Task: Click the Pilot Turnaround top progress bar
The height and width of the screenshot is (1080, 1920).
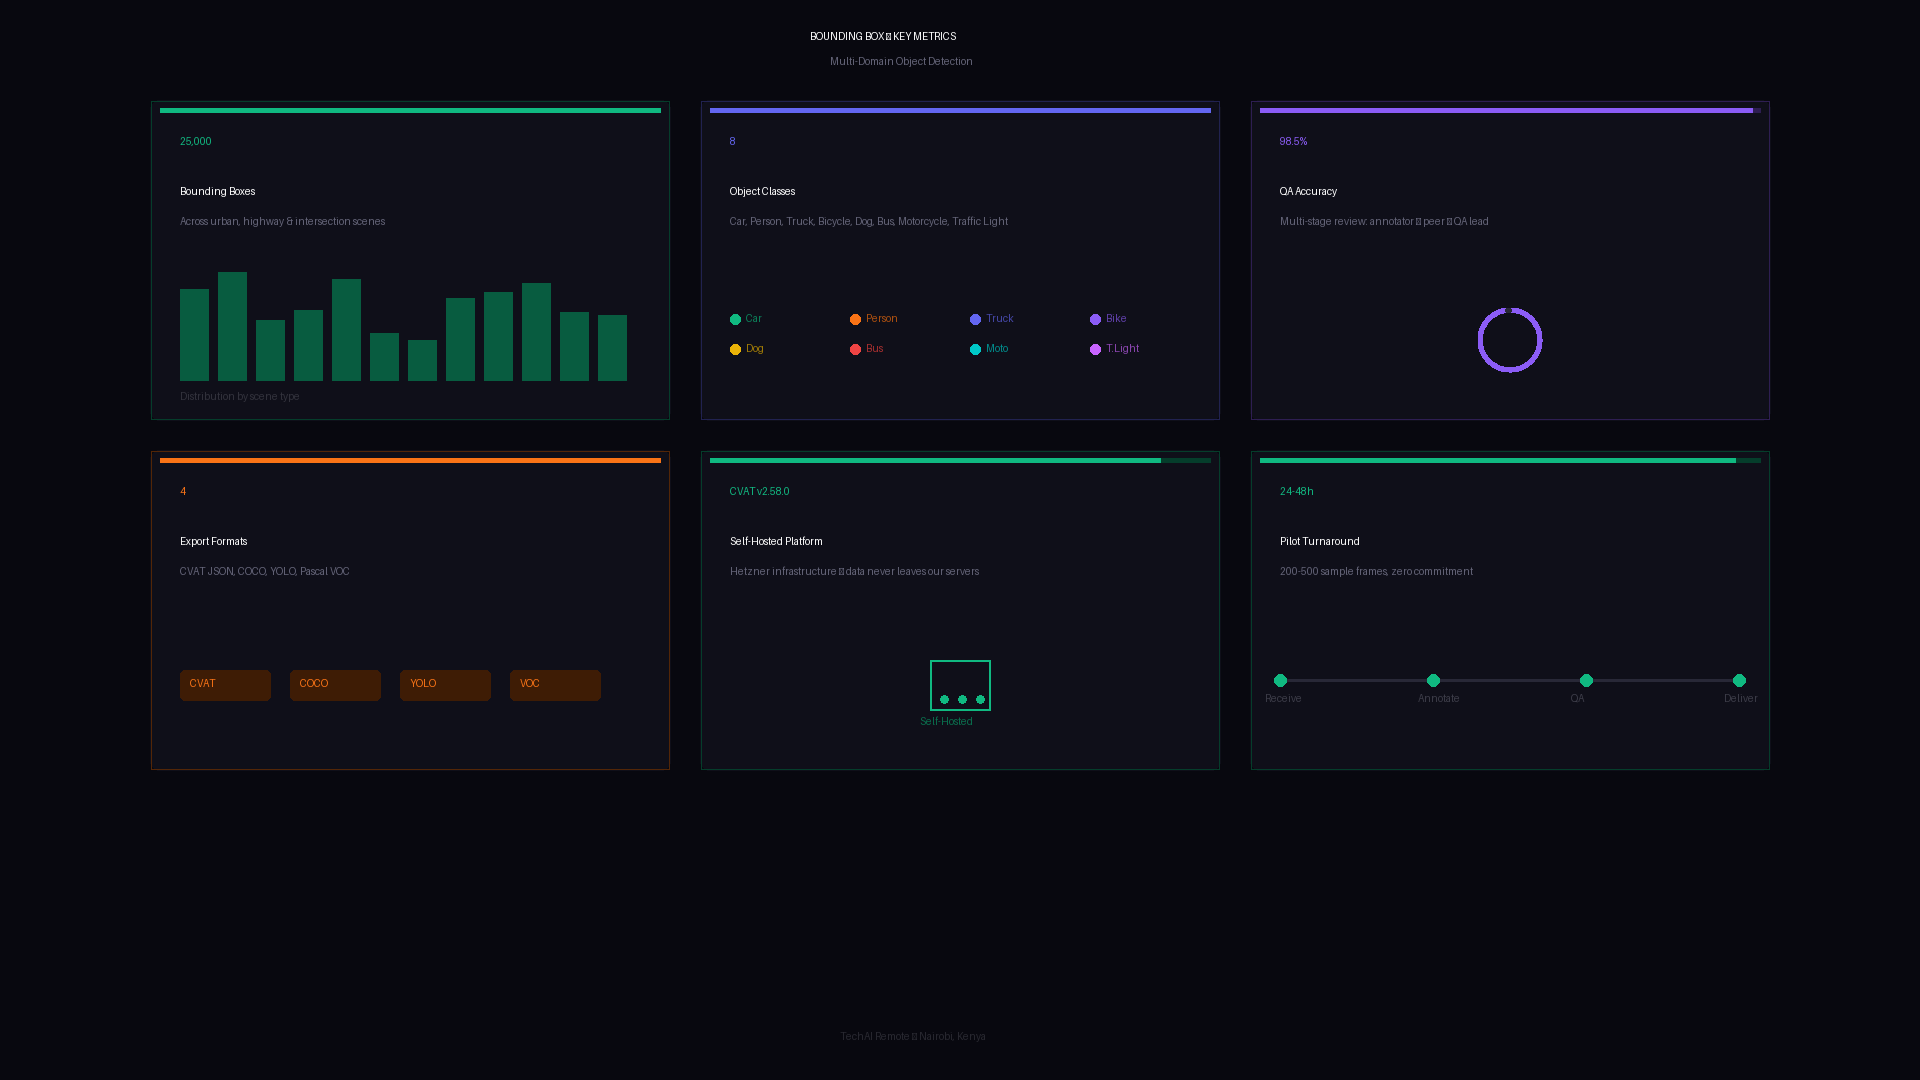Action: click(x=1510, y=460)
